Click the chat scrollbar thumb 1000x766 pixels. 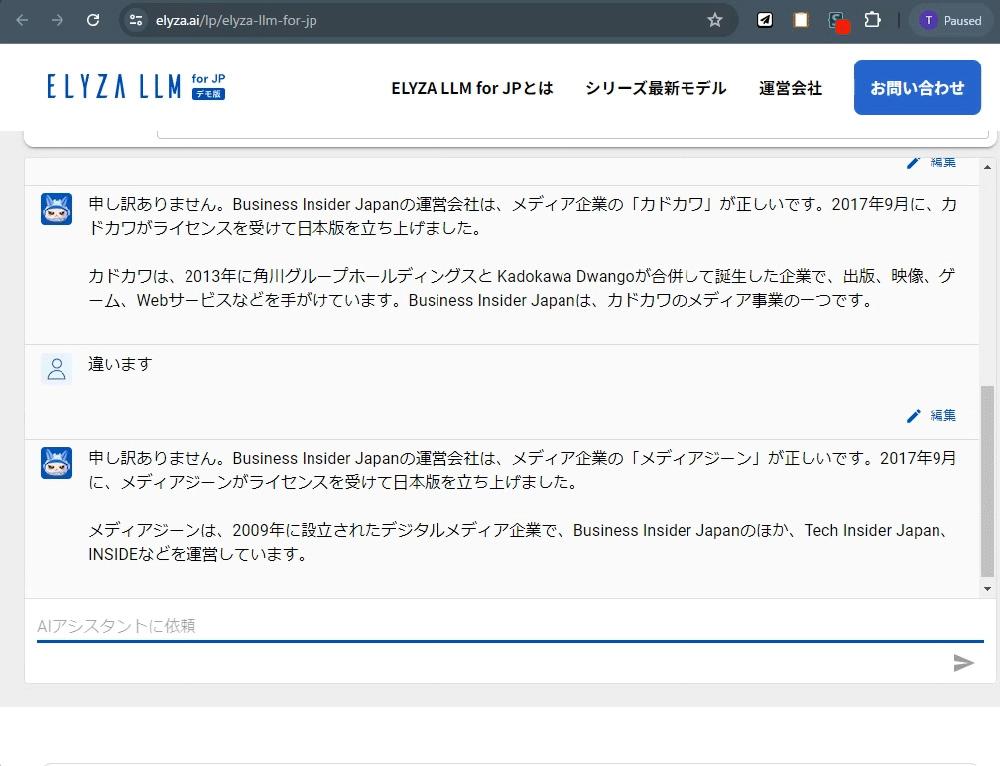[987, 481]
